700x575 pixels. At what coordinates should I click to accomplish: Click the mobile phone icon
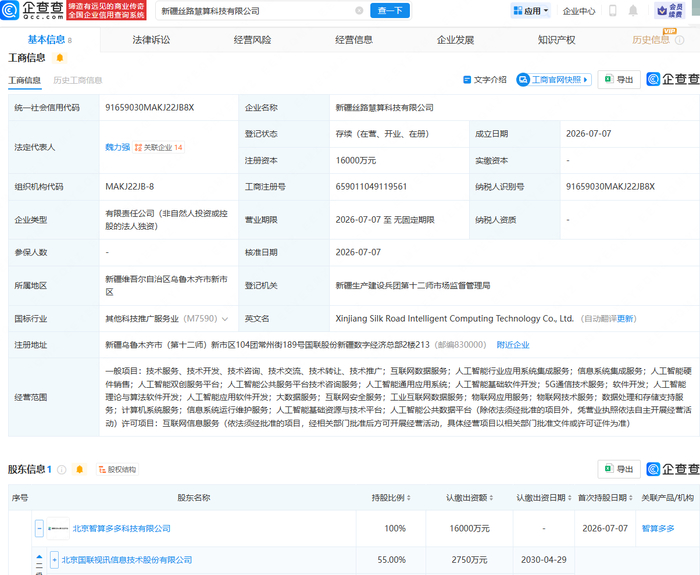coord(612,11)
